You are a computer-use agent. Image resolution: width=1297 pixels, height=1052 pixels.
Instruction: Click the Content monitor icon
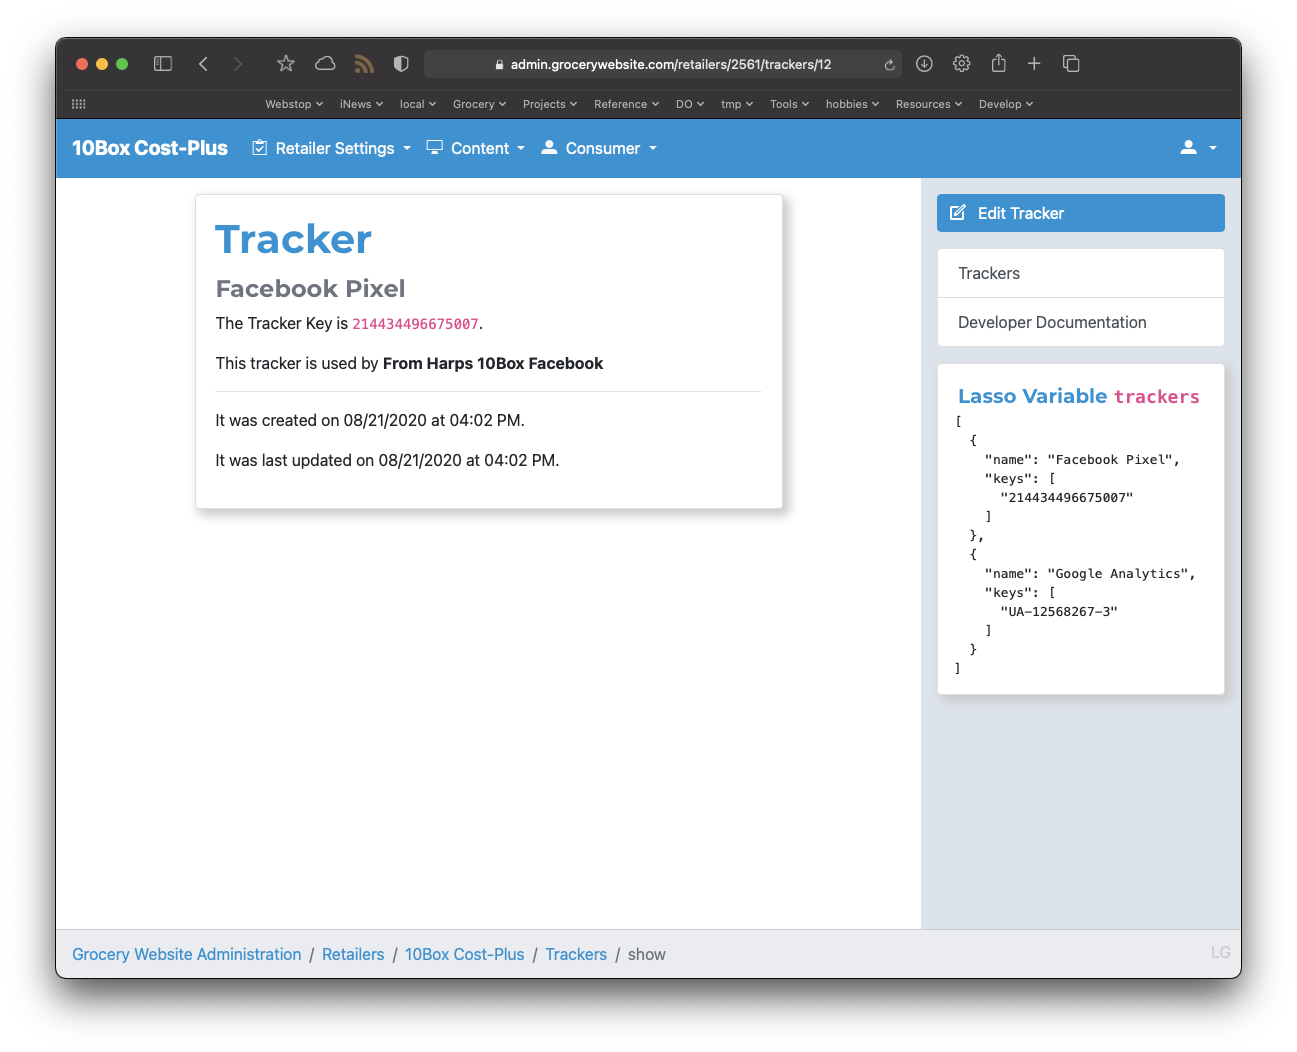click(x=435, y=148)
